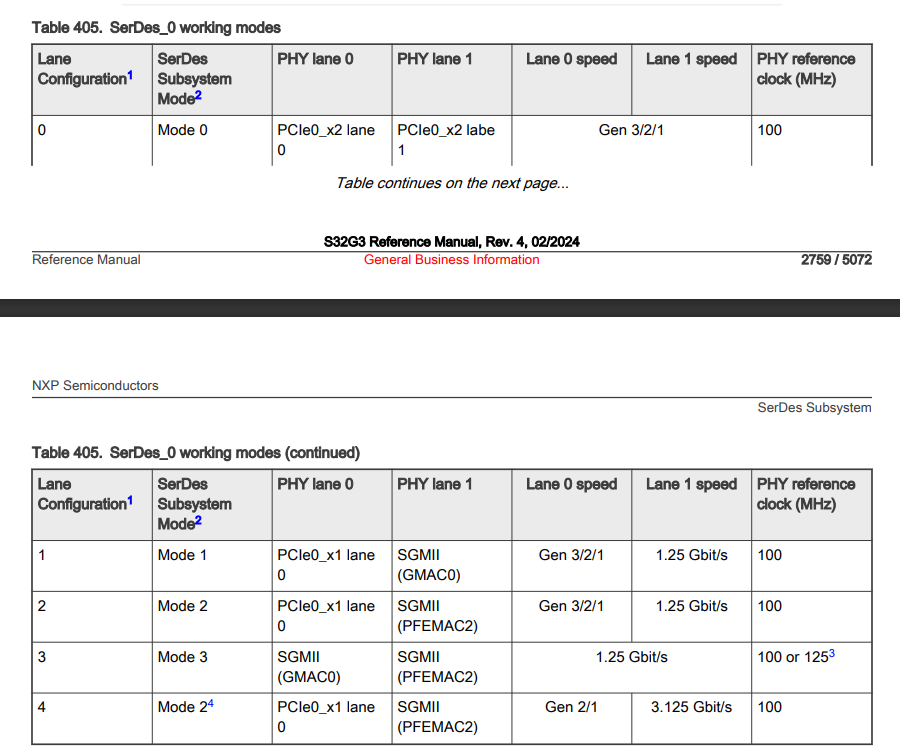The height and width of the screenshot is (756, 900).
Task: Follow footnote 3 beside '100 or 125'
Action: point(832,654)
